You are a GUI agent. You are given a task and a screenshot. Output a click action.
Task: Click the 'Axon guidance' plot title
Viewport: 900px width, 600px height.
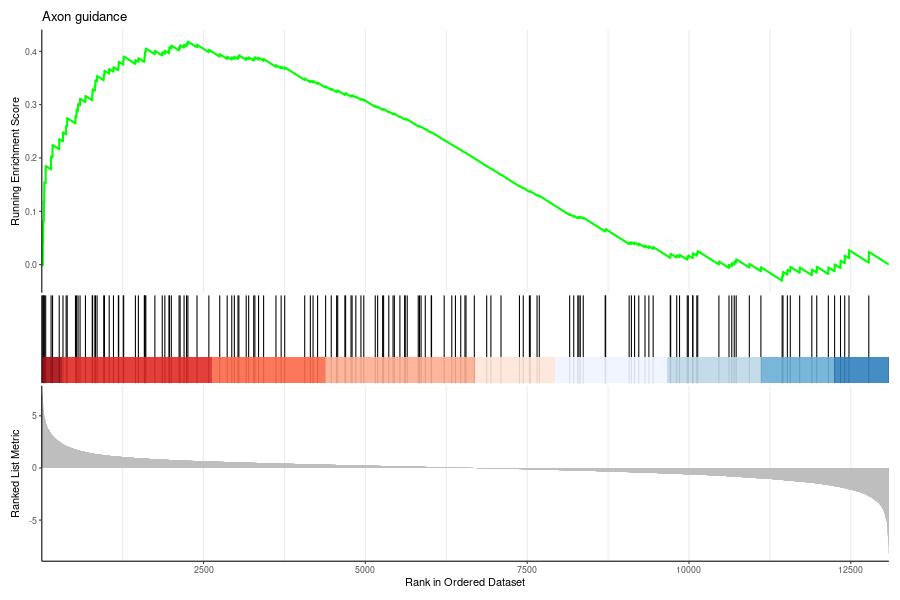coord(84,17)
